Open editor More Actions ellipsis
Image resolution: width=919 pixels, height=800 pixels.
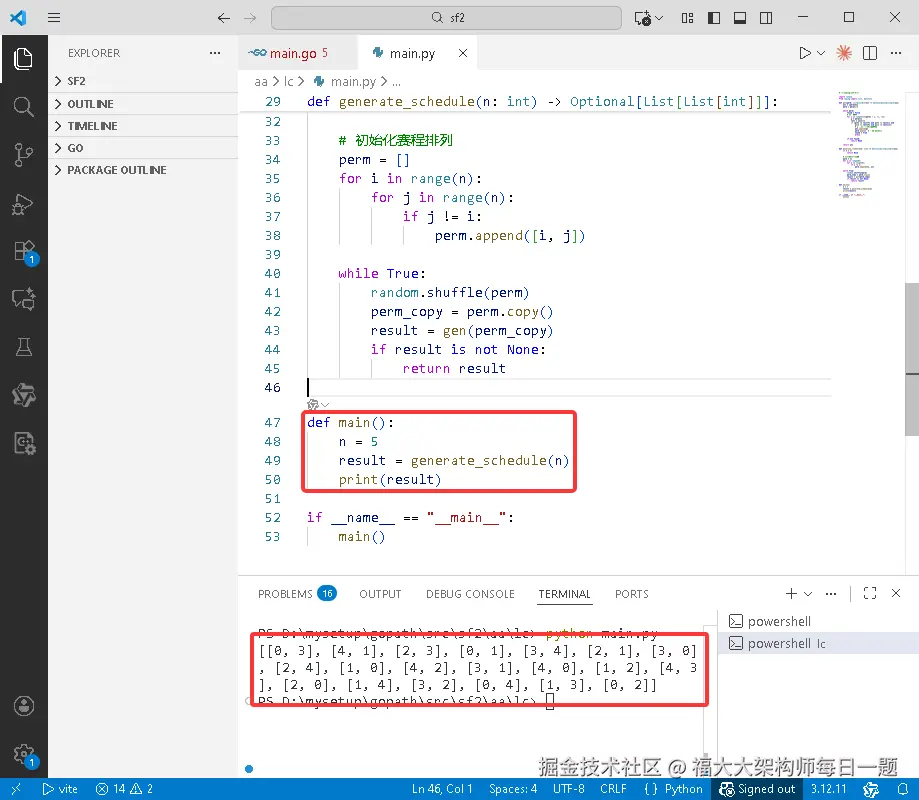coord(896,53)
